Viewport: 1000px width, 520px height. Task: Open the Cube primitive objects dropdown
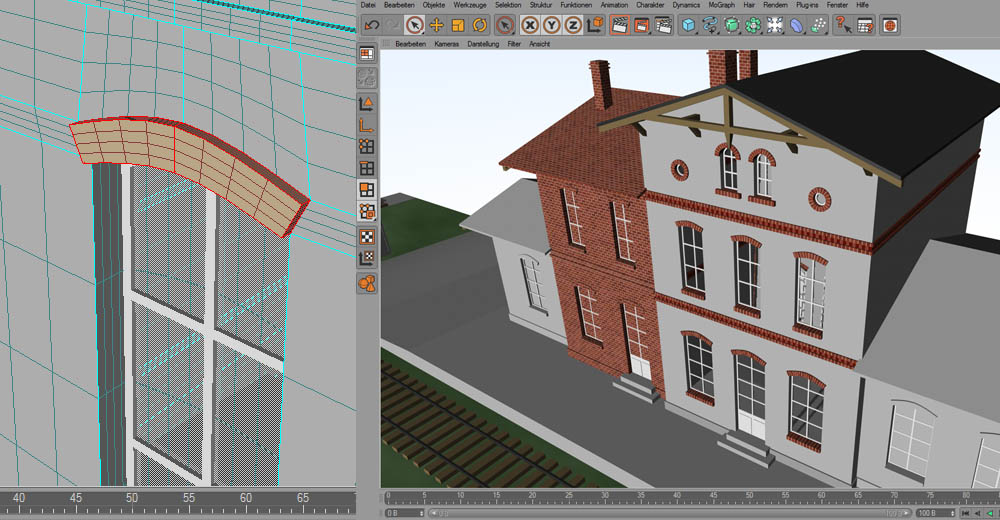[689, 25]
